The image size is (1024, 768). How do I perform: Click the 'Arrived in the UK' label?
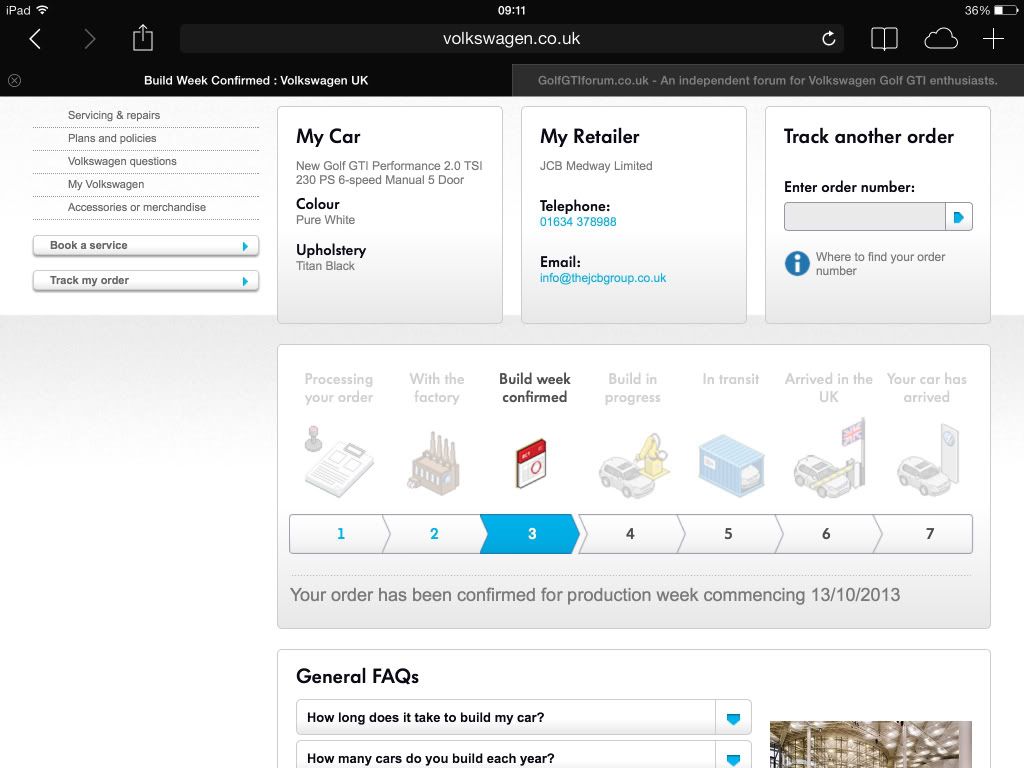coord(829,388)
